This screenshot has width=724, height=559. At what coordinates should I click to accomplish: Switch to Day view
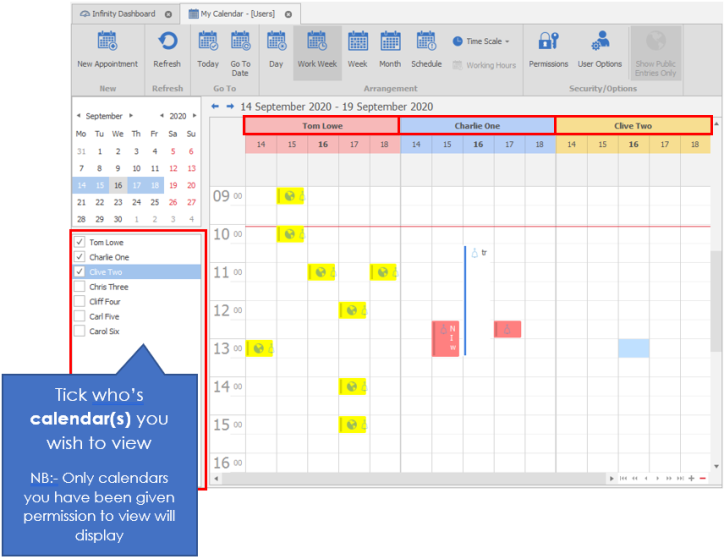click(x=276, y=43)
